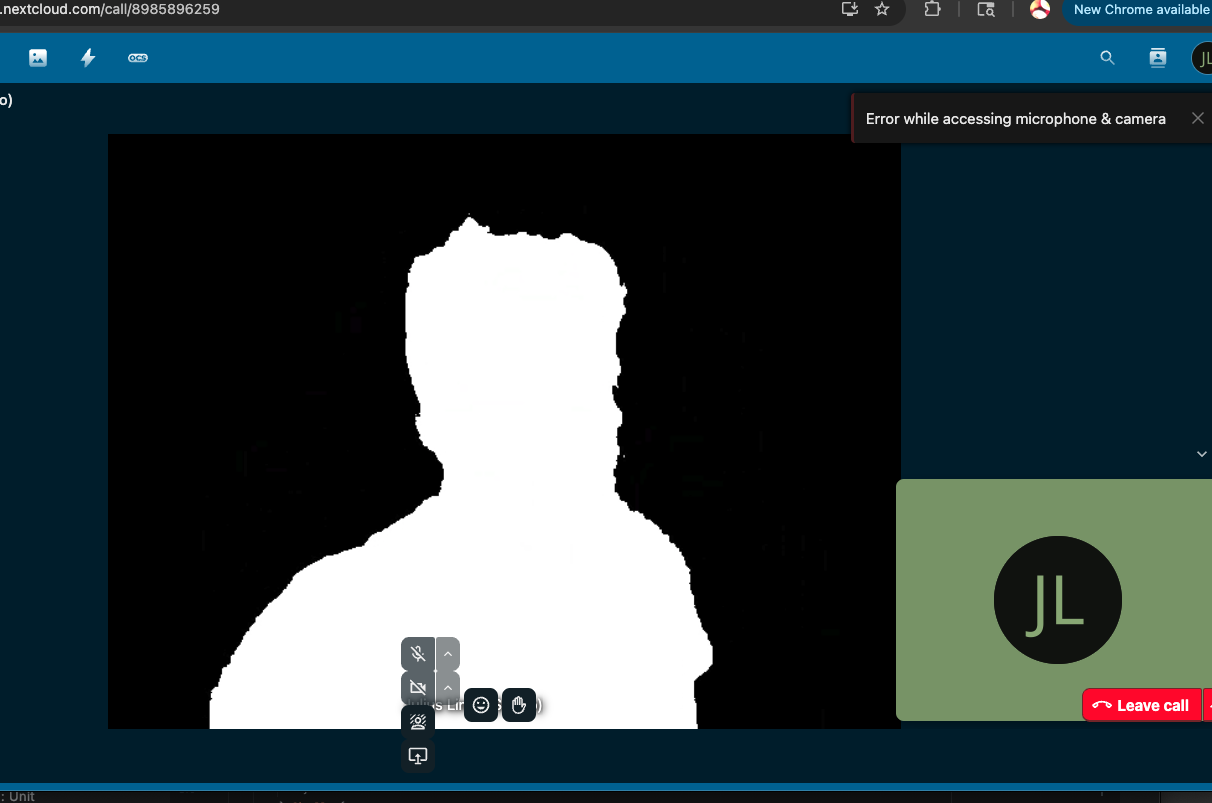Start screen sharing
Viewport: 1212px width, 803px height.
click(x=417, y=756)
